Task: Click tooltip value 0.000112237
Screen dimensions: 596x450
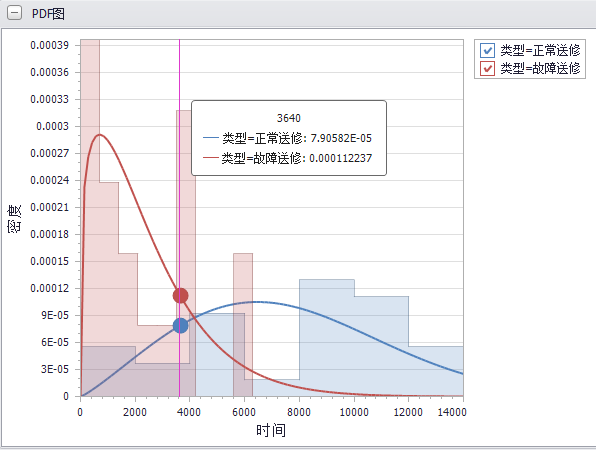Action: (x=341, y=158)
